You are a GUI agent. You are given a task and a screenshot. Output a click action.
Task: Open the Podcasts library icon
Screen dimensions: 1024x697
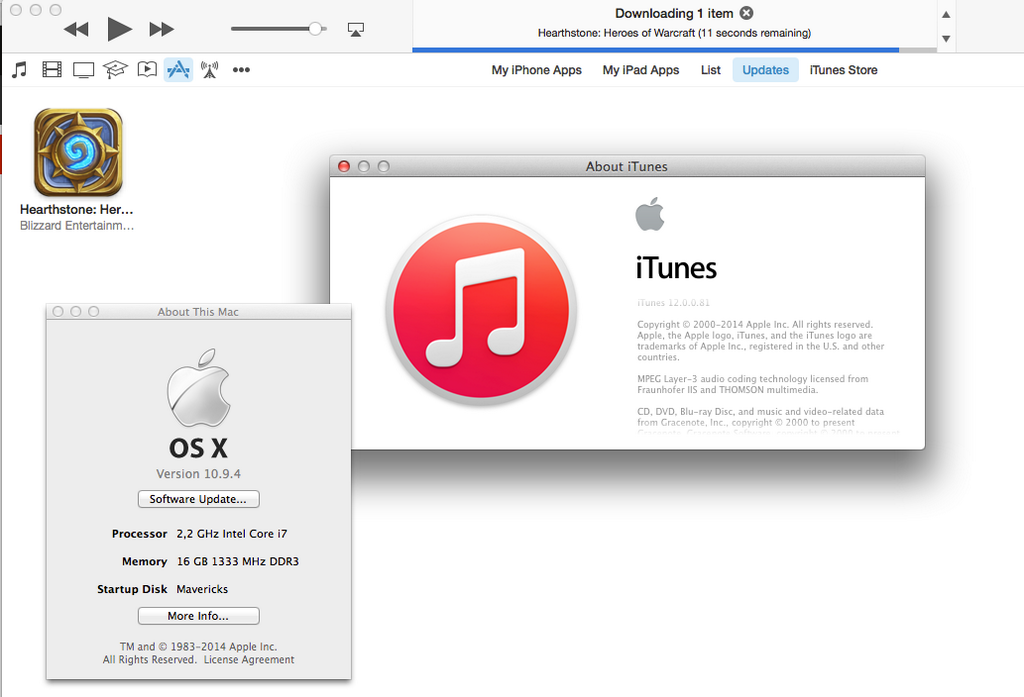[147, 69]
